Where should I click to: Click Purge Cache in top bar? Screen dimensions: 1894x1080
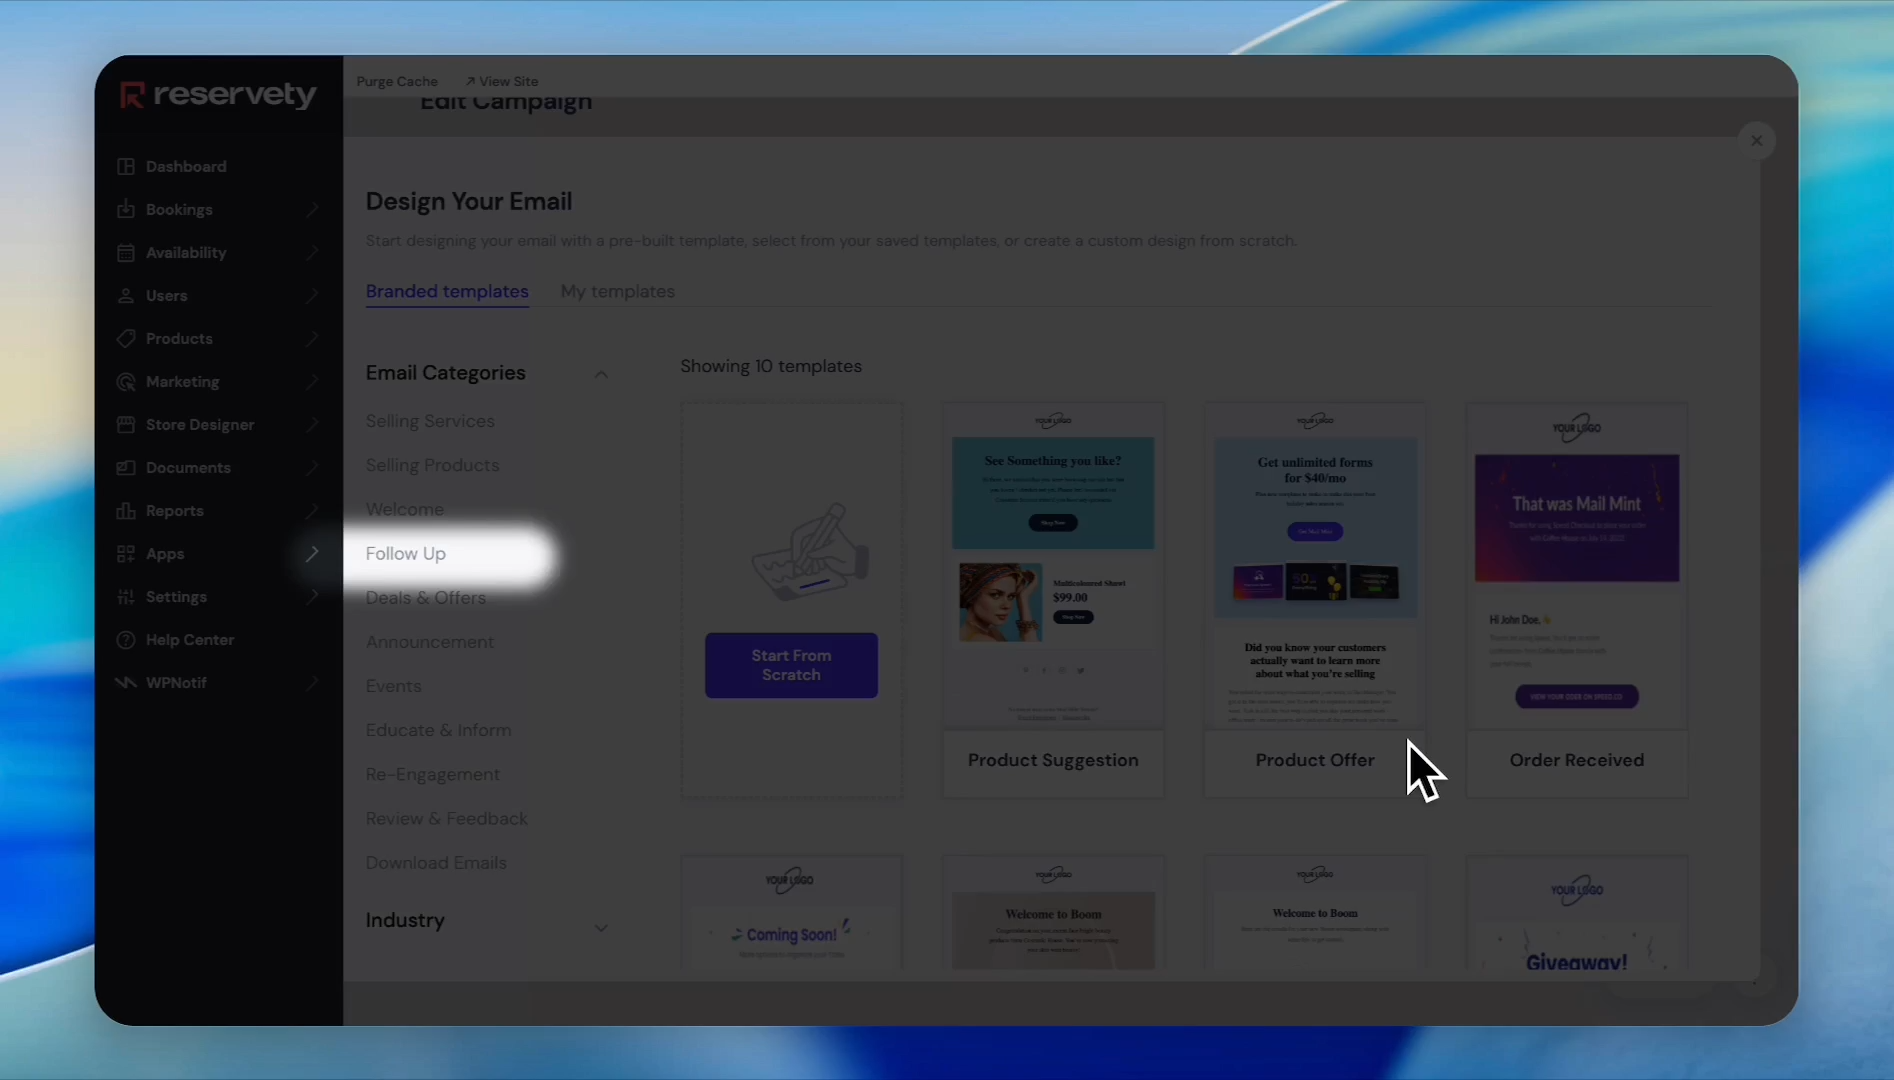point(397,81)
